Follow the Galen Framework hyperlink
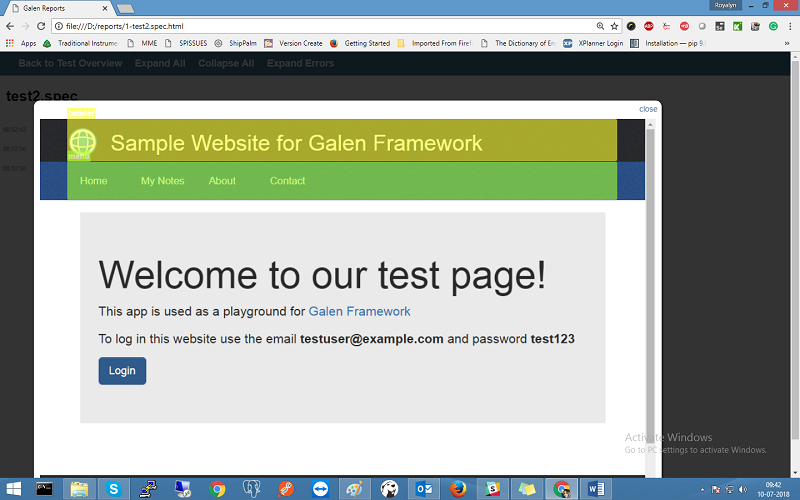This screenshot has height=500, width=800. tap(359, 312)
